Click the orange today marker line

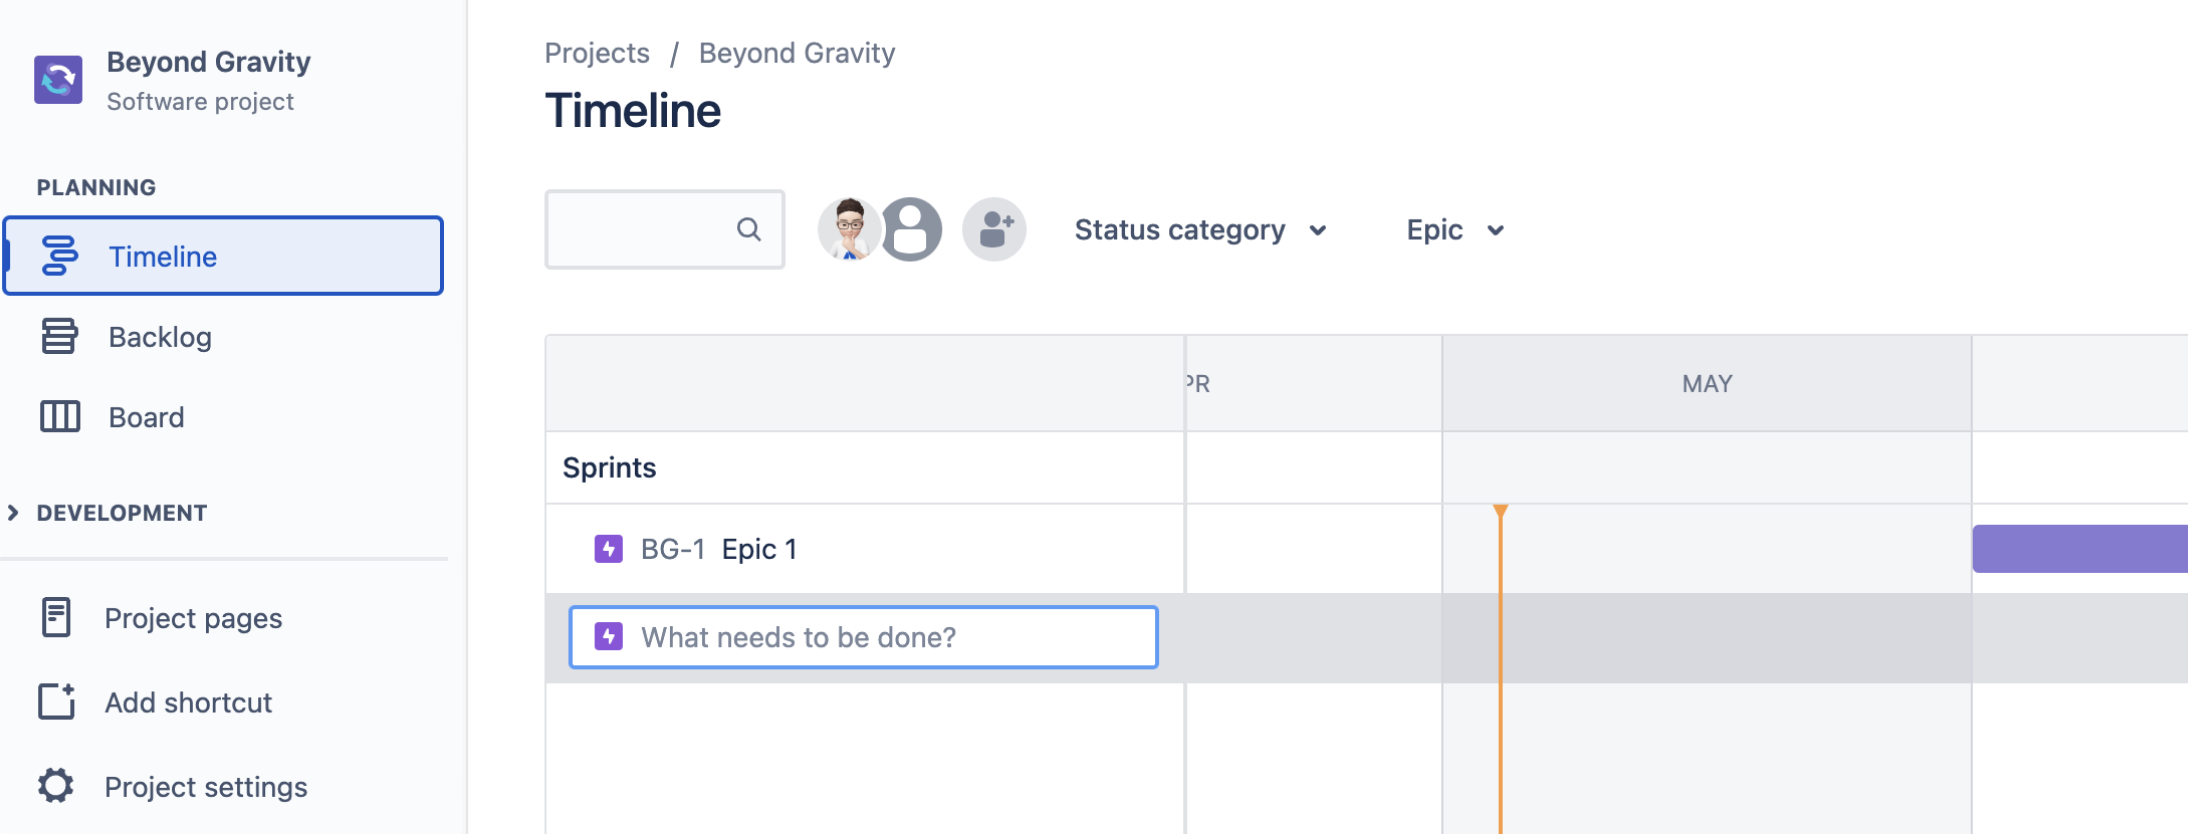1500,720
